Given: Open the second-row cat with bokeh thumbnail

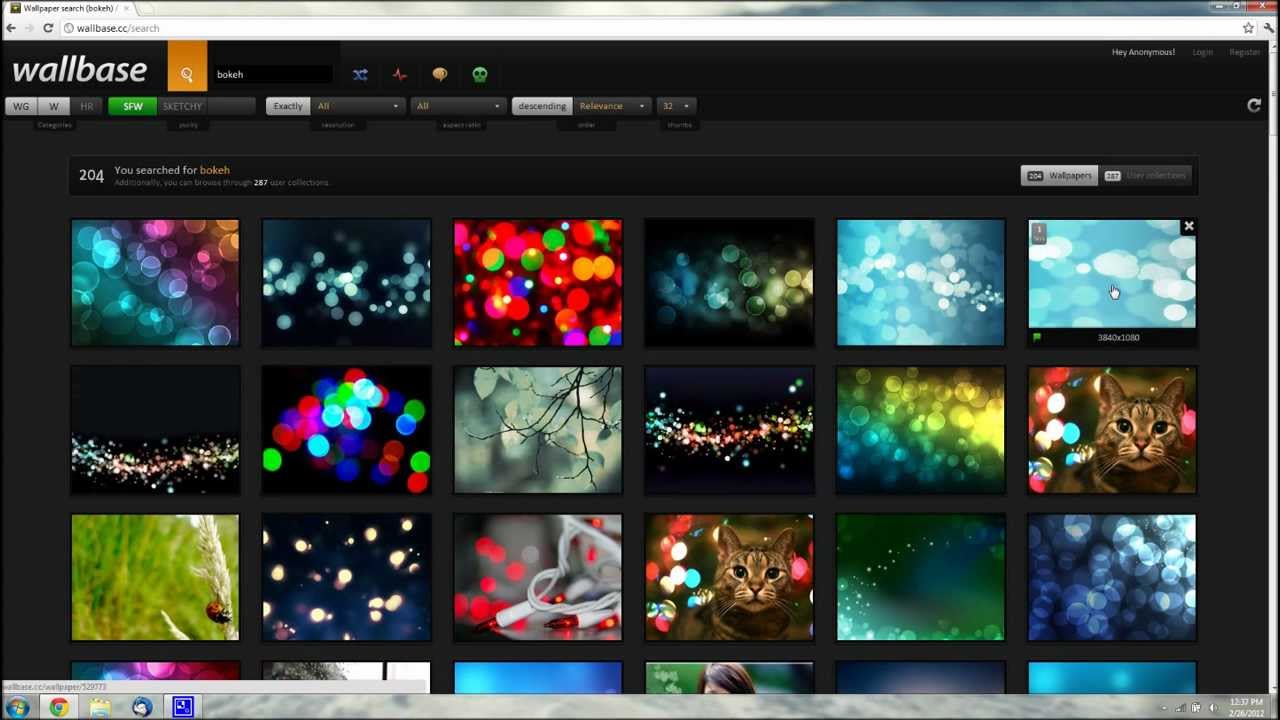Looking at the screenshot, I should point(1112,430).
